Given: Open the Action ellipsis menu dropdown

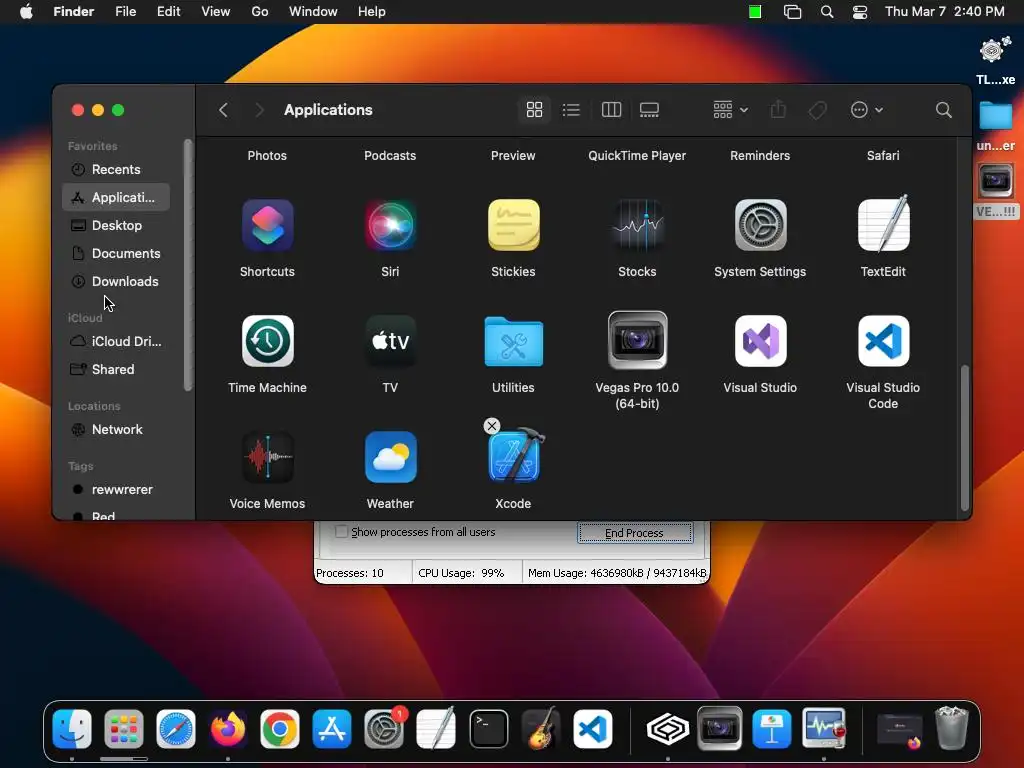Looking at the screenshot, I should [x=867, y=110].
